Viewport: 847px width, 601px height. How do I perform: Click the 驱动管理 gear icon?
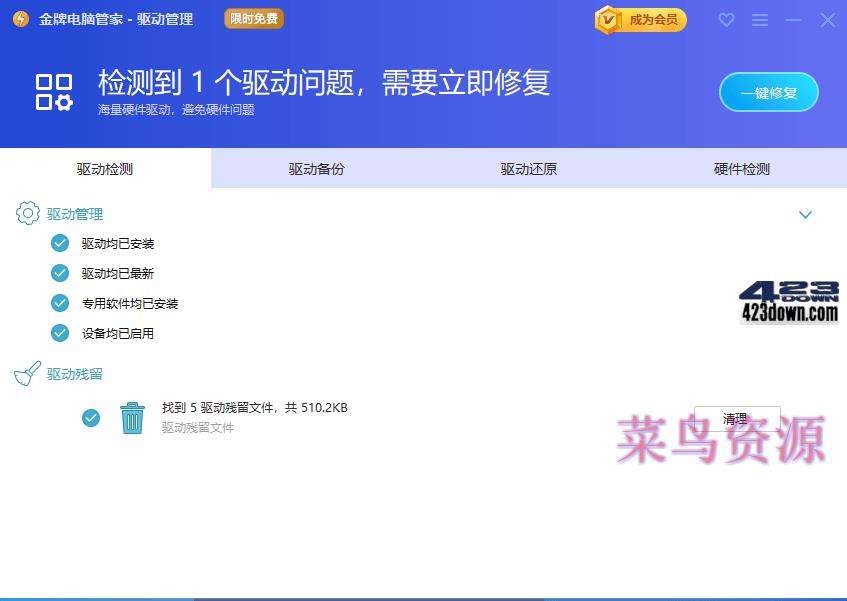tap(27, 213)
